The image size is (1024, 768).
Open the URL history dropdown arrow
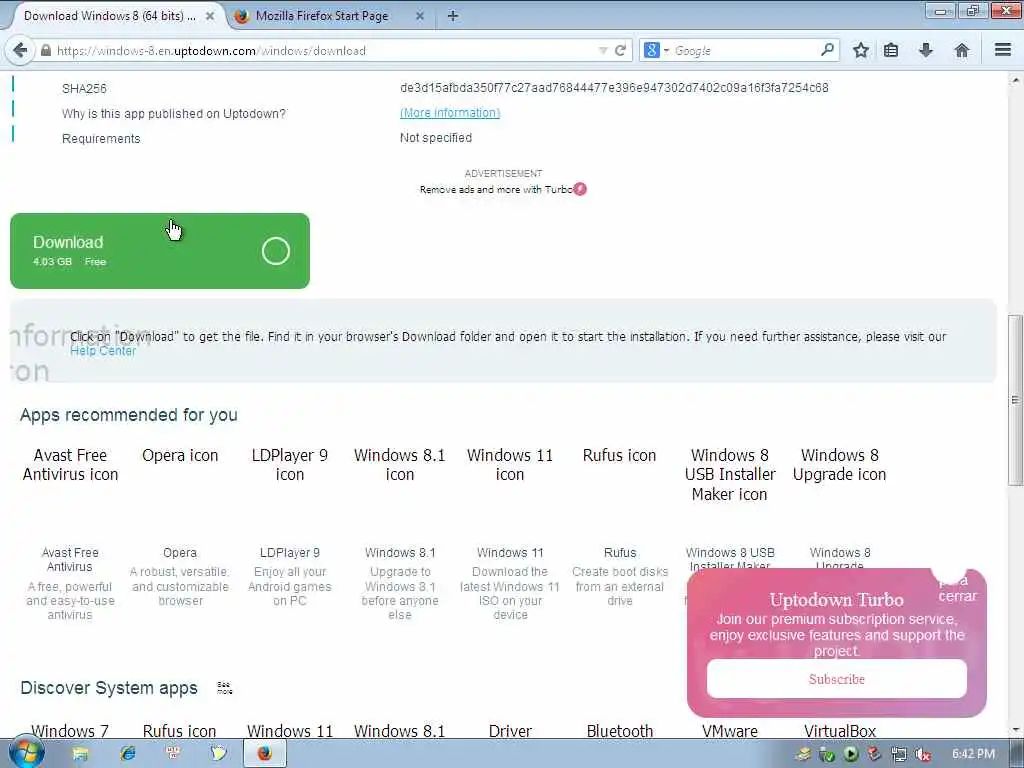603,50
